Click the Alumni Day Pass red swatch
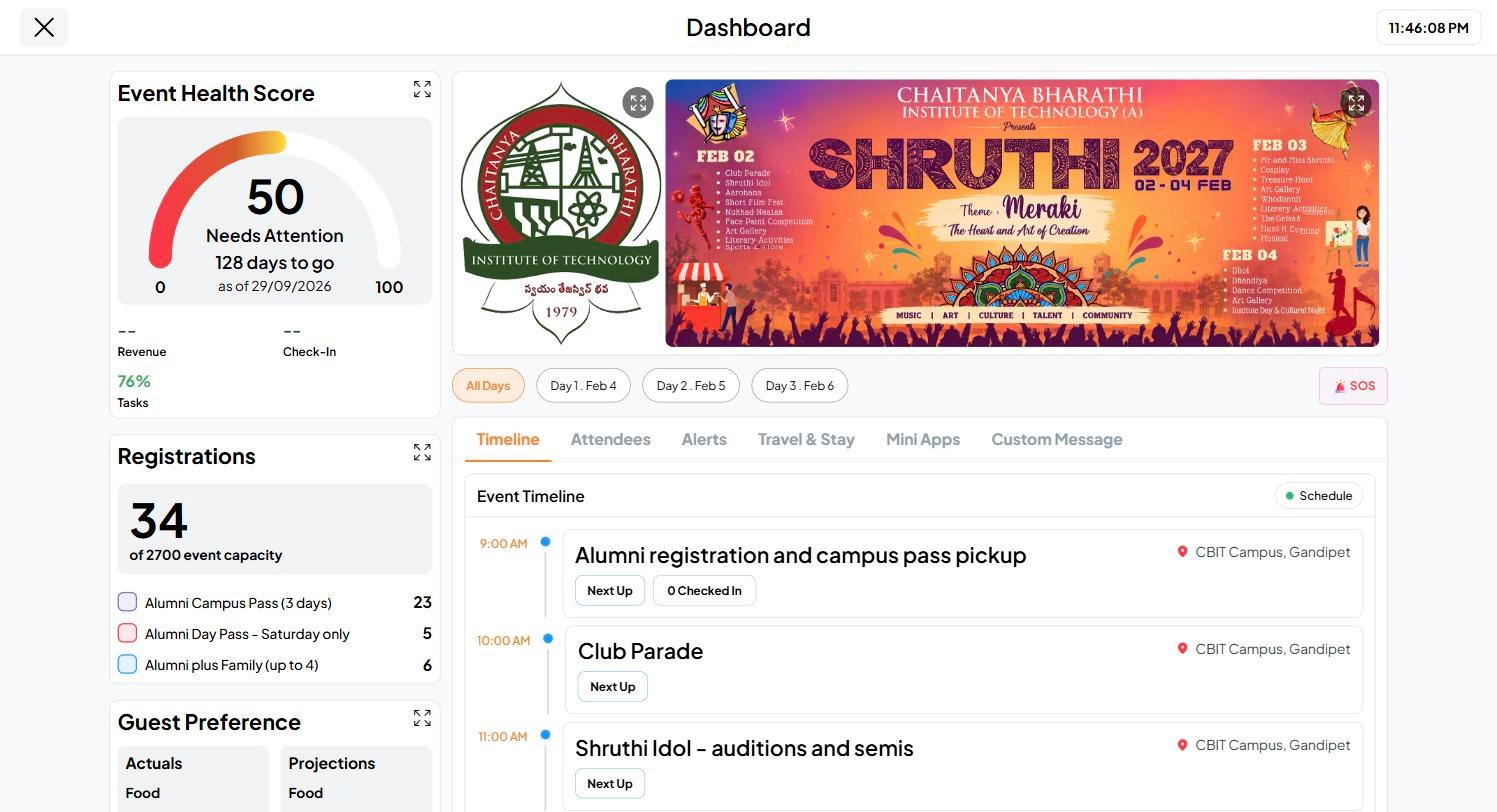The width and height of the screenshot is (1497, 812). (x=127, y=633)
